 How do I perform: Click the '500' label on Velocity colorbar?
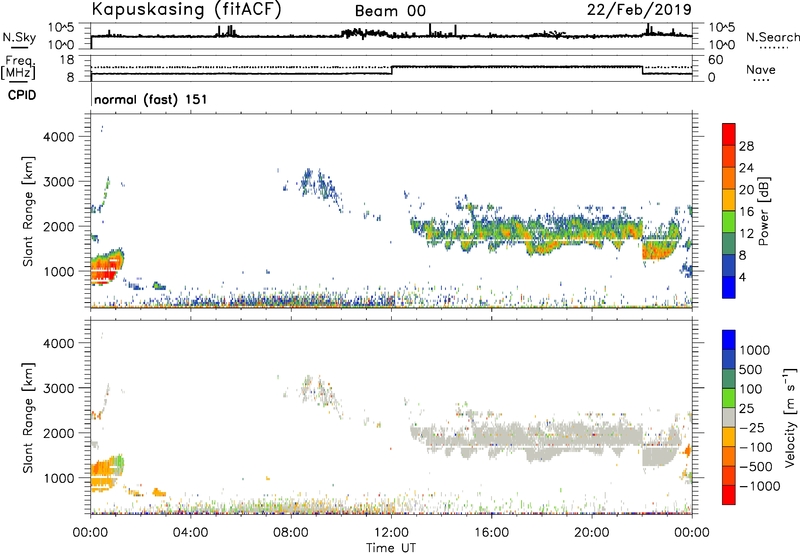753,369
